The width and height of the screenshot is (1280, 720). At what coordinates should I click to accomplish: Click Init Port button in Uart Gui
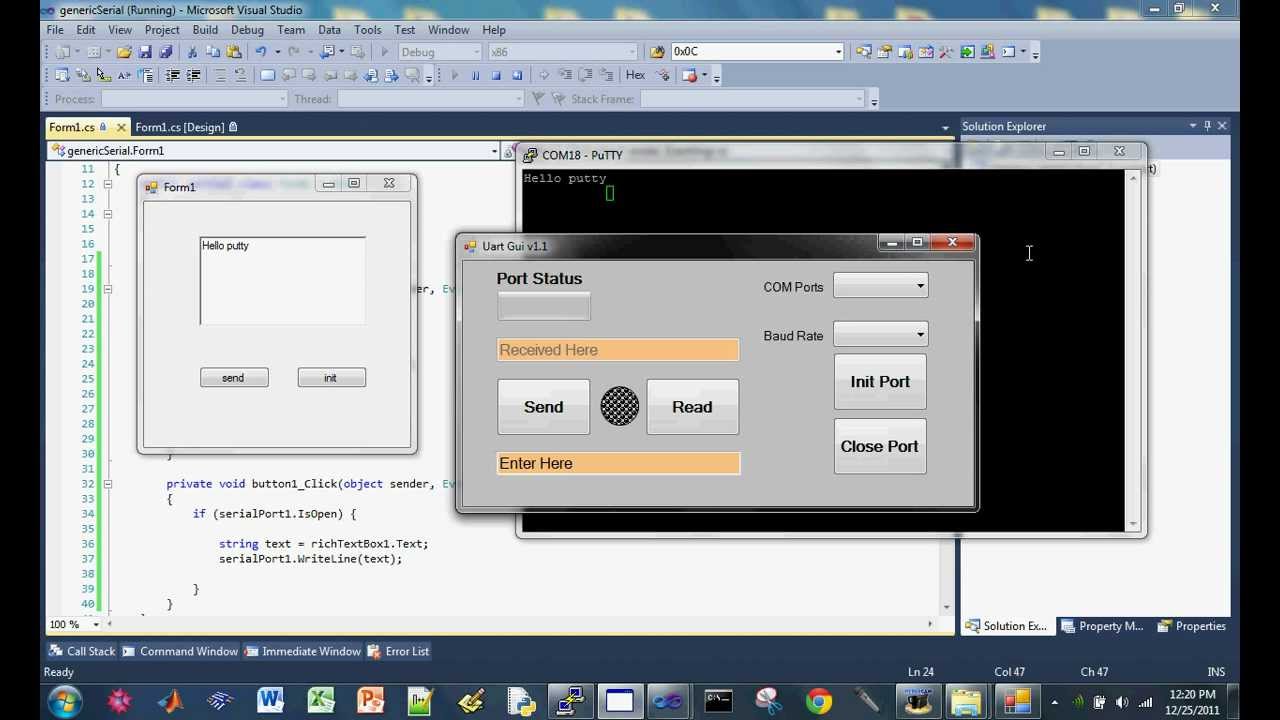880,382
